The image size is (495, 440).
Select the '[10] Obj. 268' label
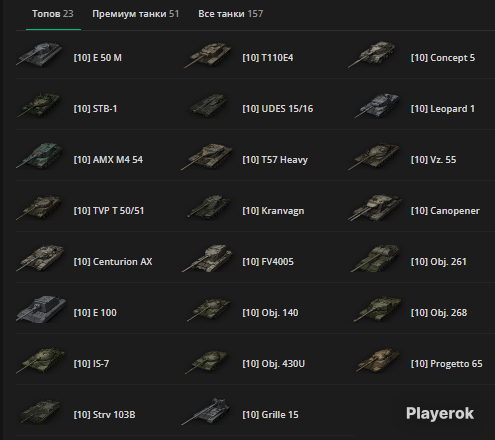pos(439,313)
